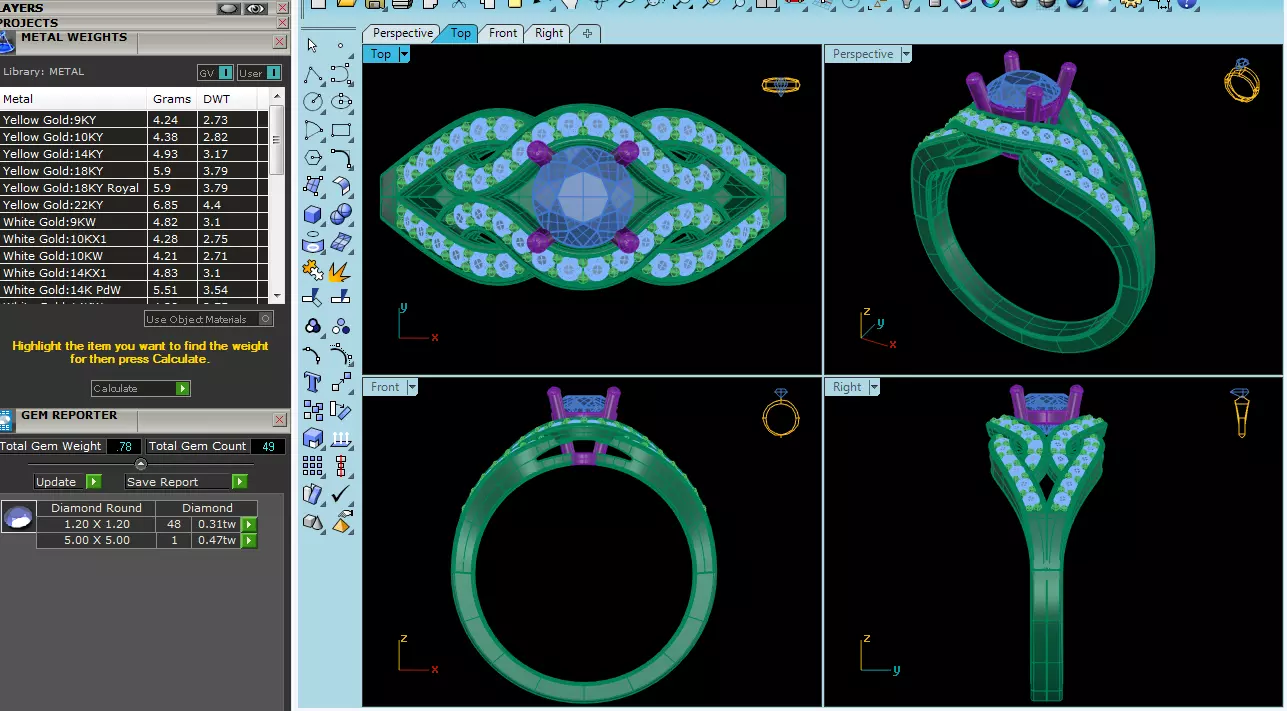1287x711 pixels.
Task: Pick the rectangle drawing tool
Action: click(341, 129)
